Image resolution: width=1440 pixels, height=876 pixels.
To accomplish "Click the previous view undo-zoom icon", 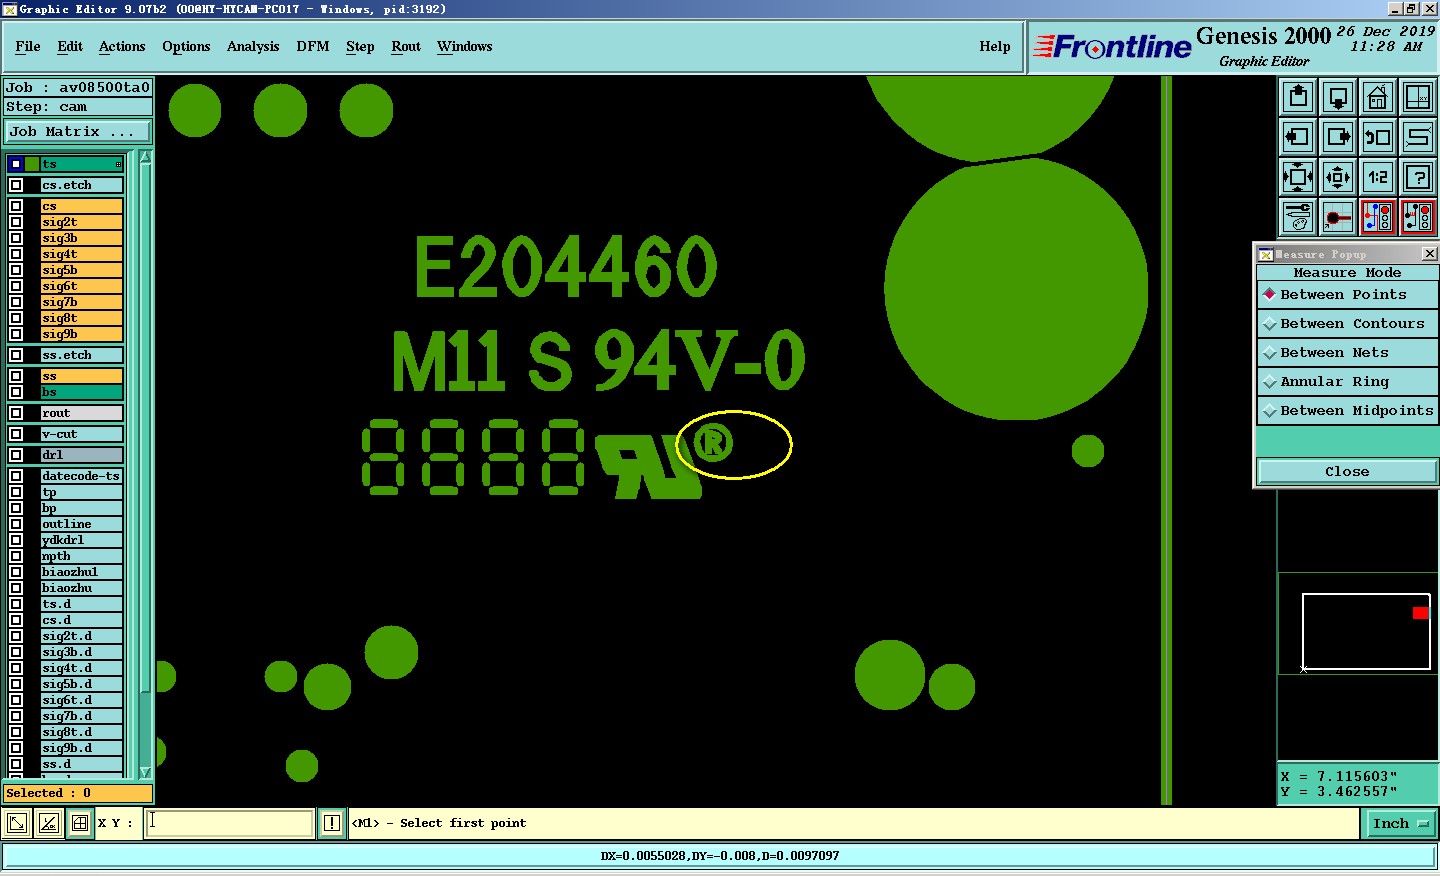I will tap(1378, 137).
